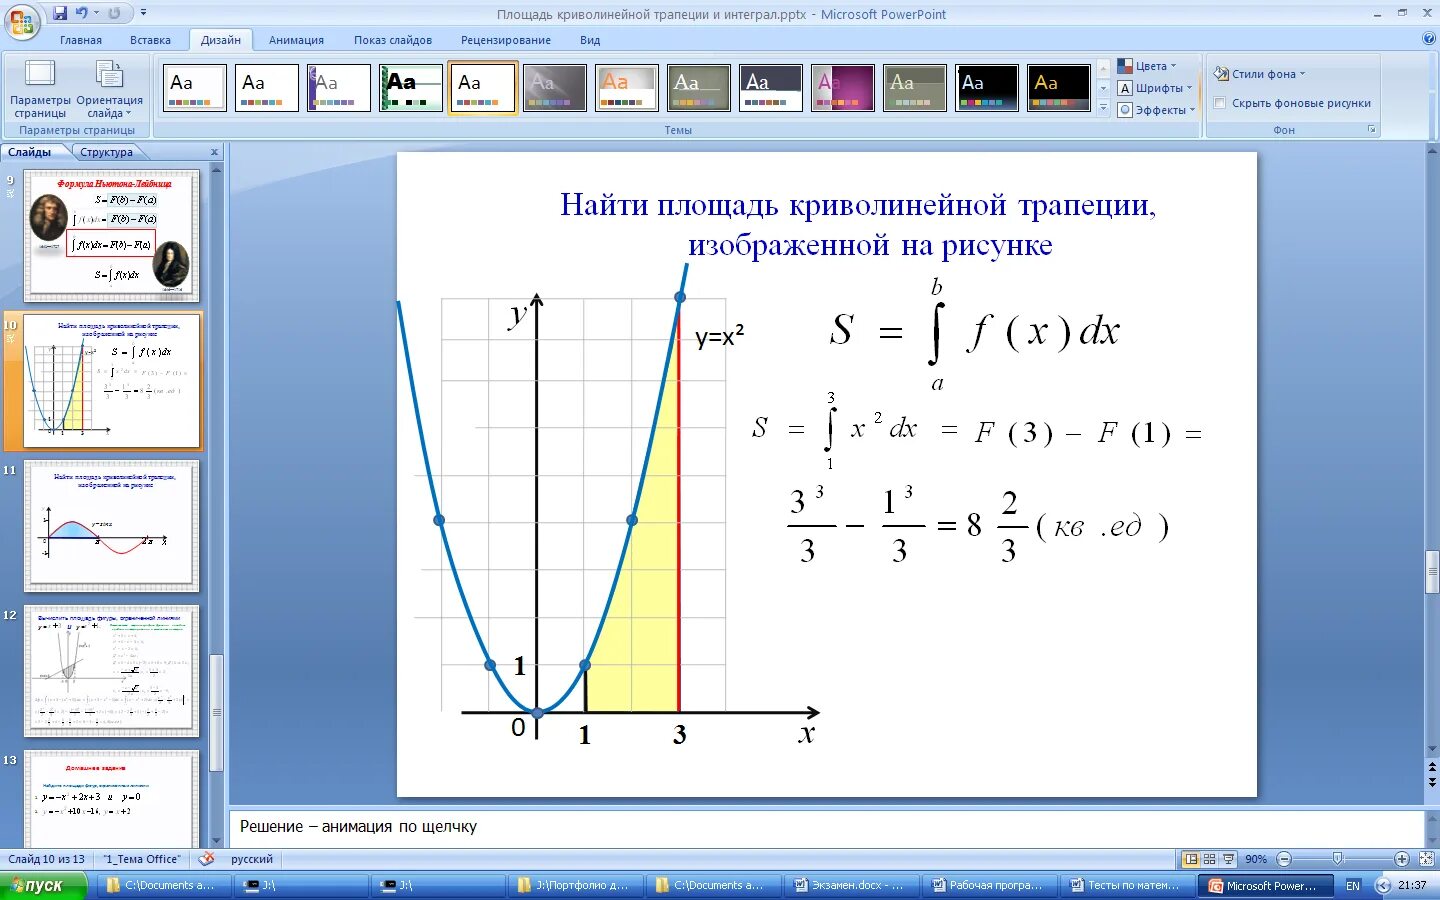The height and width of the screenshot is (900, 1440).
Task: Apply the theme with bold black Aa and green bar
Action: click(x=411, y=88)
